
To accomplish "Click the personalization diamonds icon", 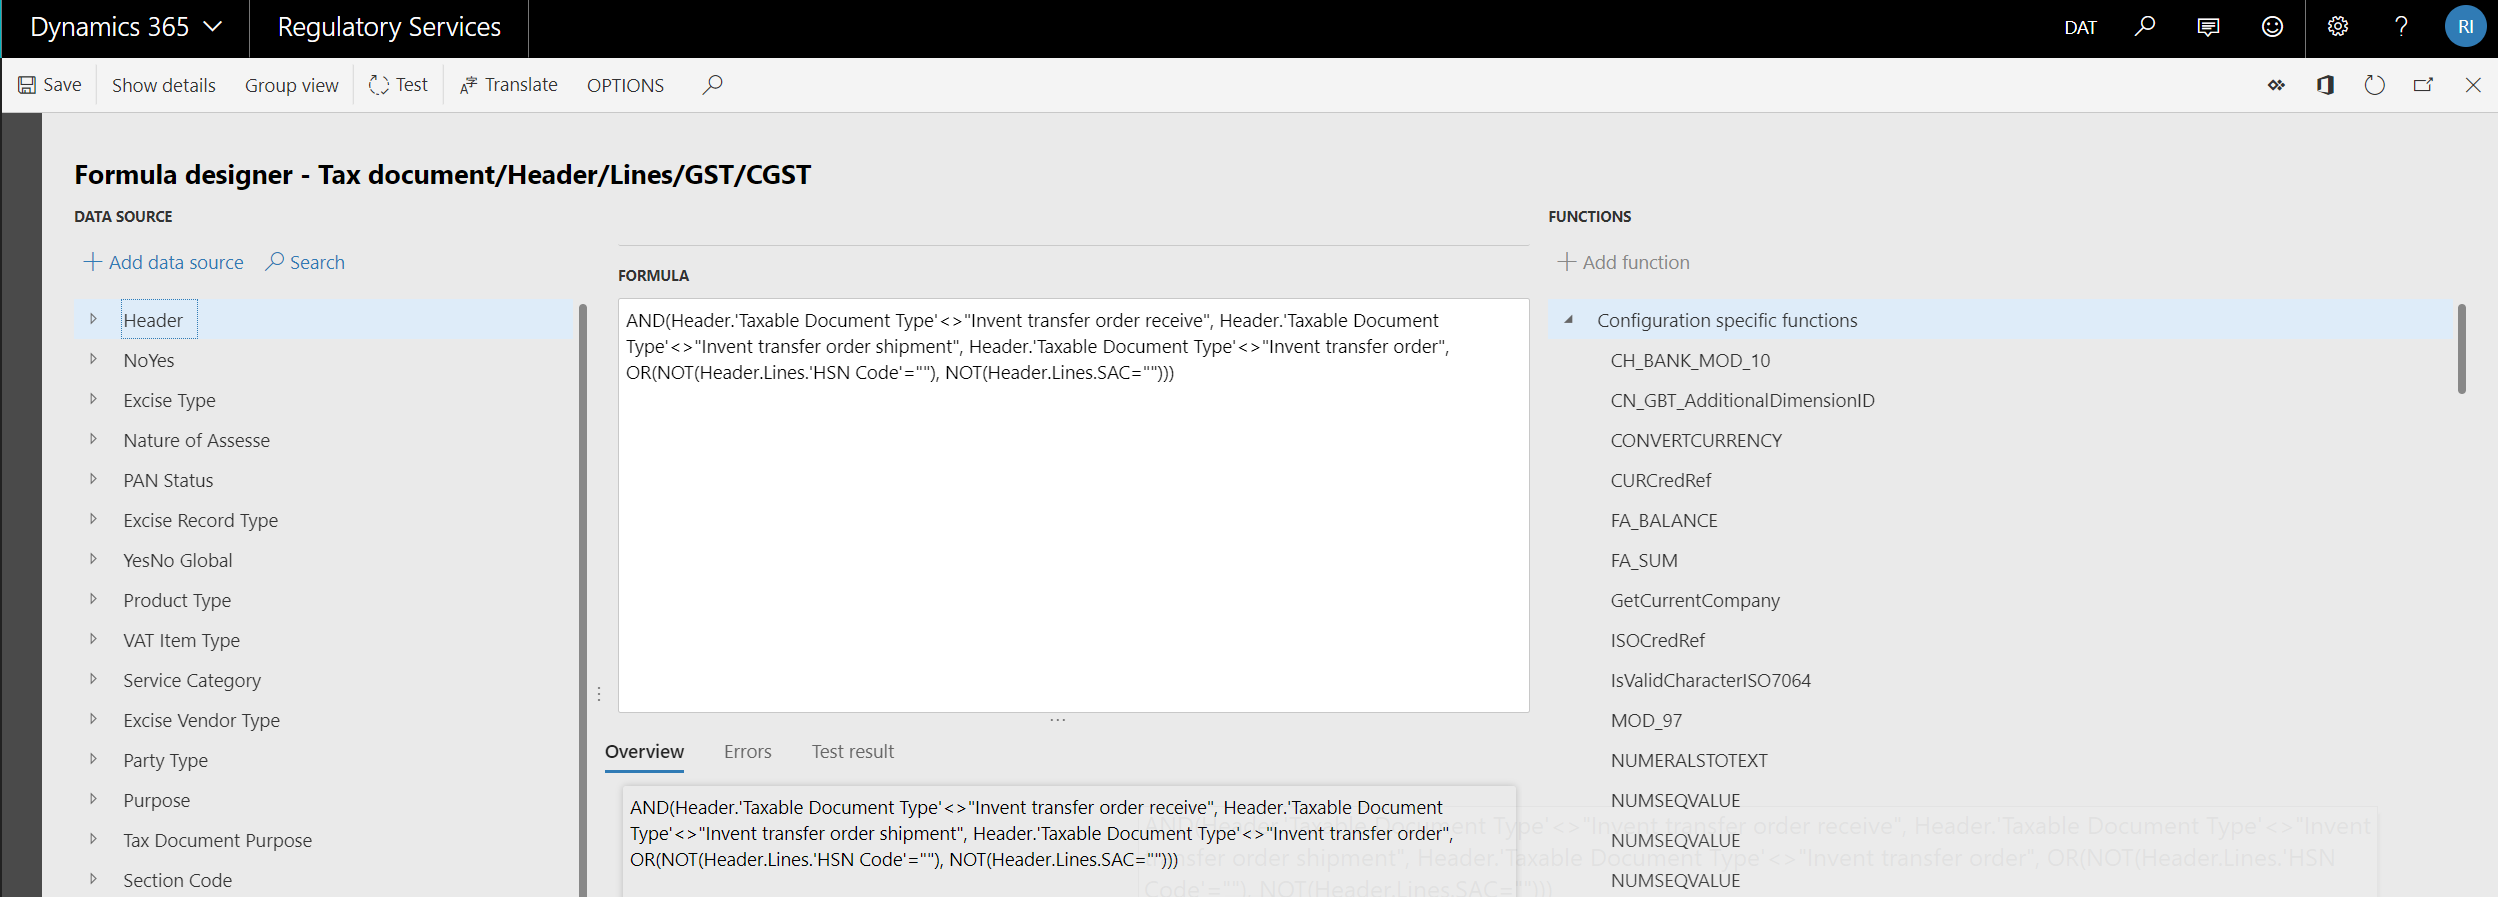I will (x=2276, y=85).
